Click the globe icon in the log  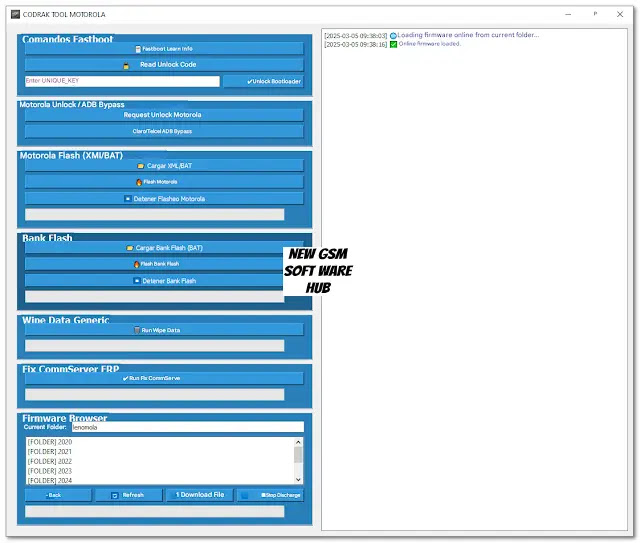point(393,36)
